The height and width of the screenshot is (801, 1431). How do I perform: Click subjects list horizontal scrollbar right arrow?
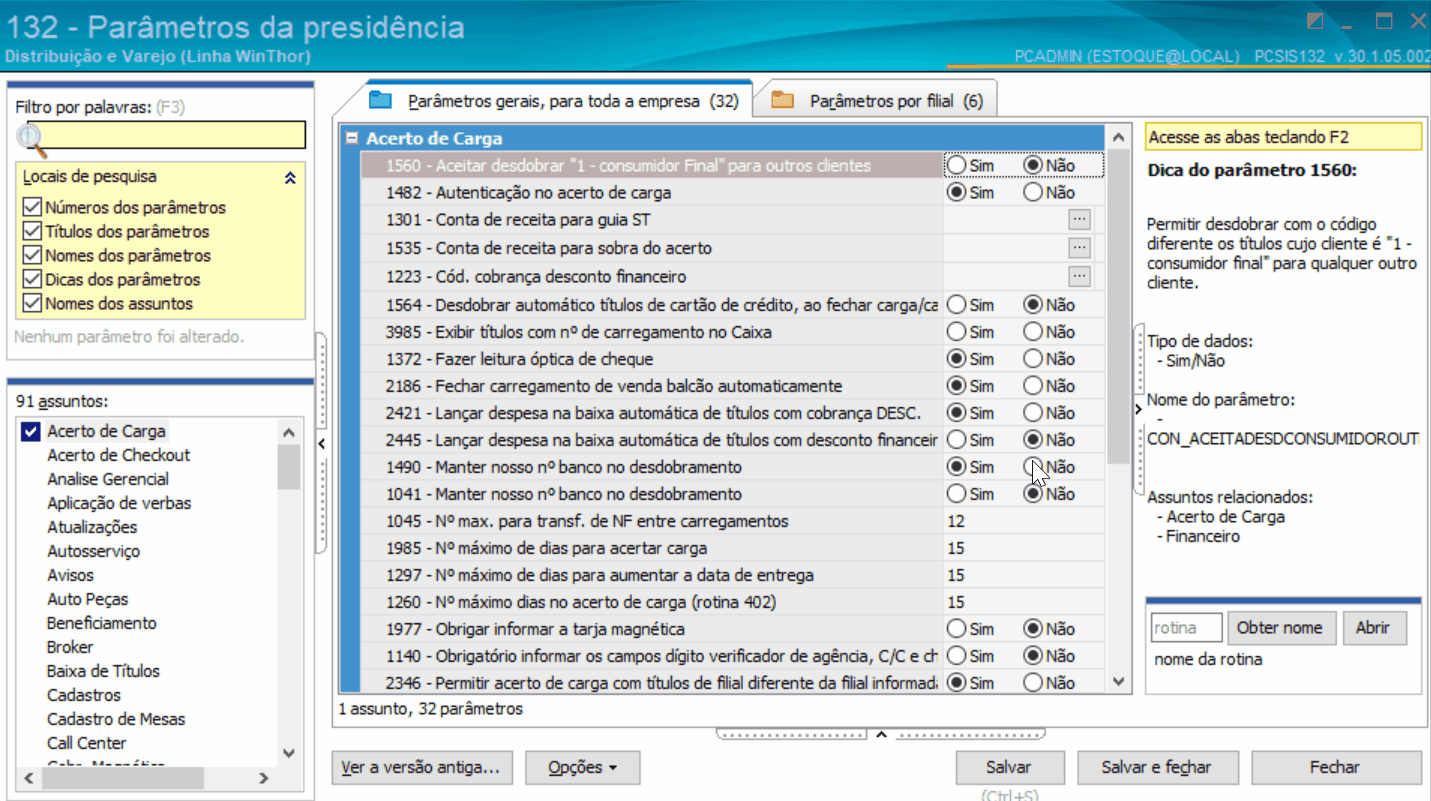click(x=264, y=778)
